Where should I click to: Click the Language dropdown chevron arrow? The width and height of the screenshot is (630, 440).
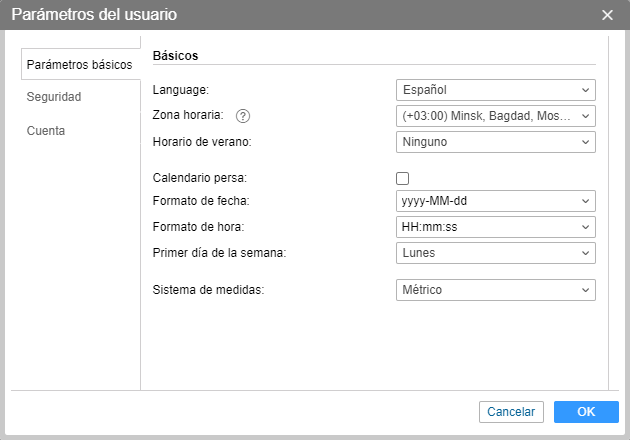(x=585, y=90)
